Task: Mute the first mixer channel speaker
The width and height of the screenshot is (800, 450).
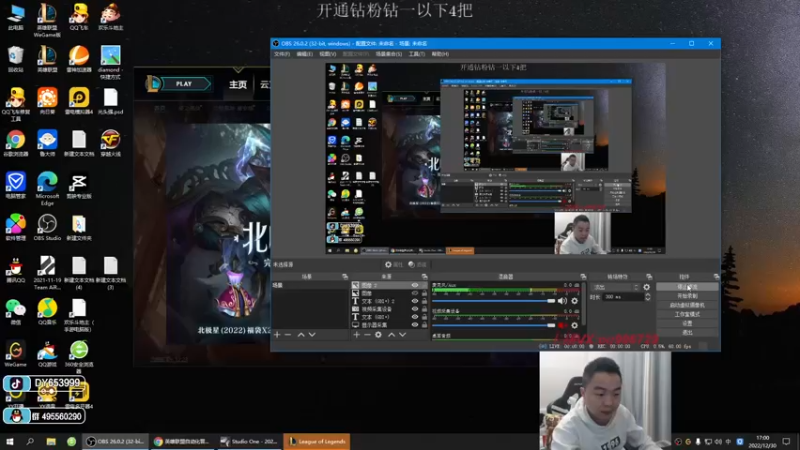Action: [x=562, y=301]
